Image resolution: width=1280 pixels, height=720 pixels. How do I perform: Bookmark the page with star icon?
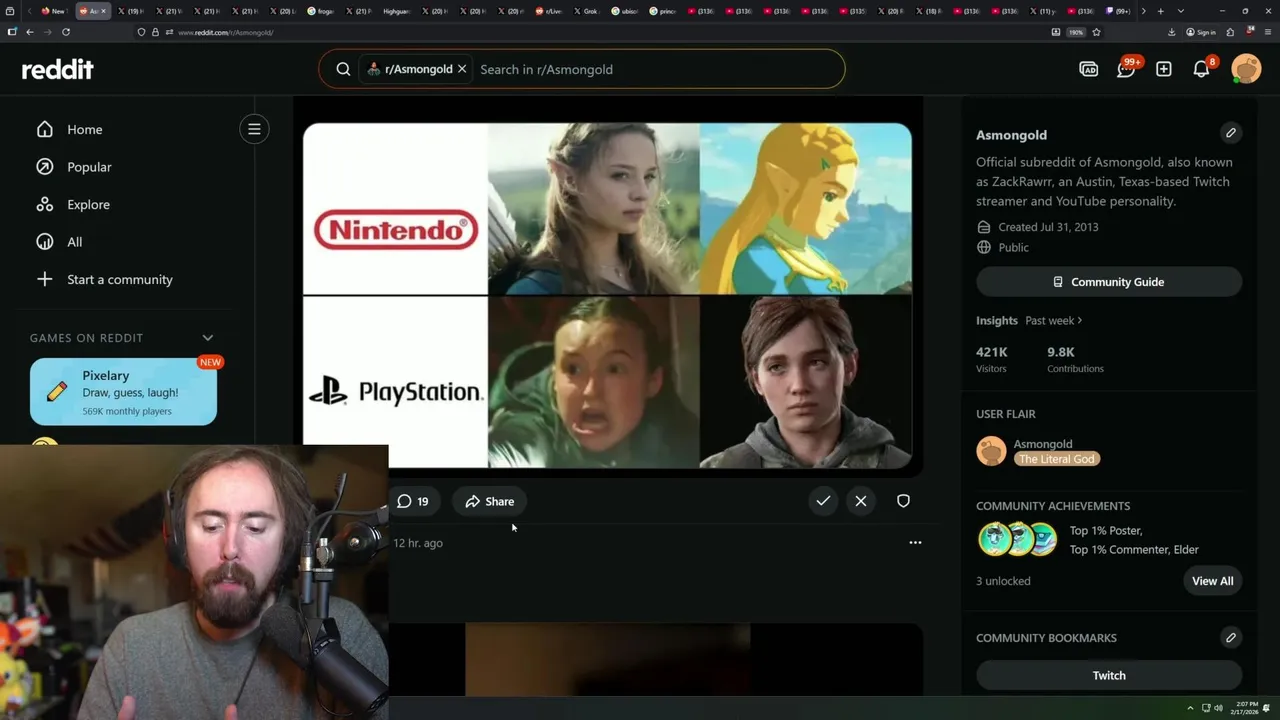pyautogui.click(x=1096, y=32)
